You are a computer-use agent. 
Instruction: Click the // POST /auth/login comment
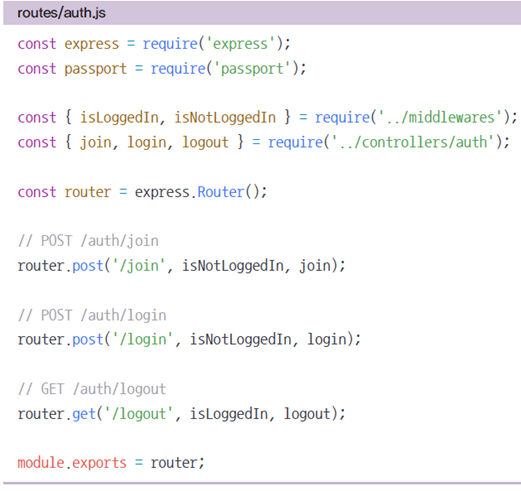(92, 315)
